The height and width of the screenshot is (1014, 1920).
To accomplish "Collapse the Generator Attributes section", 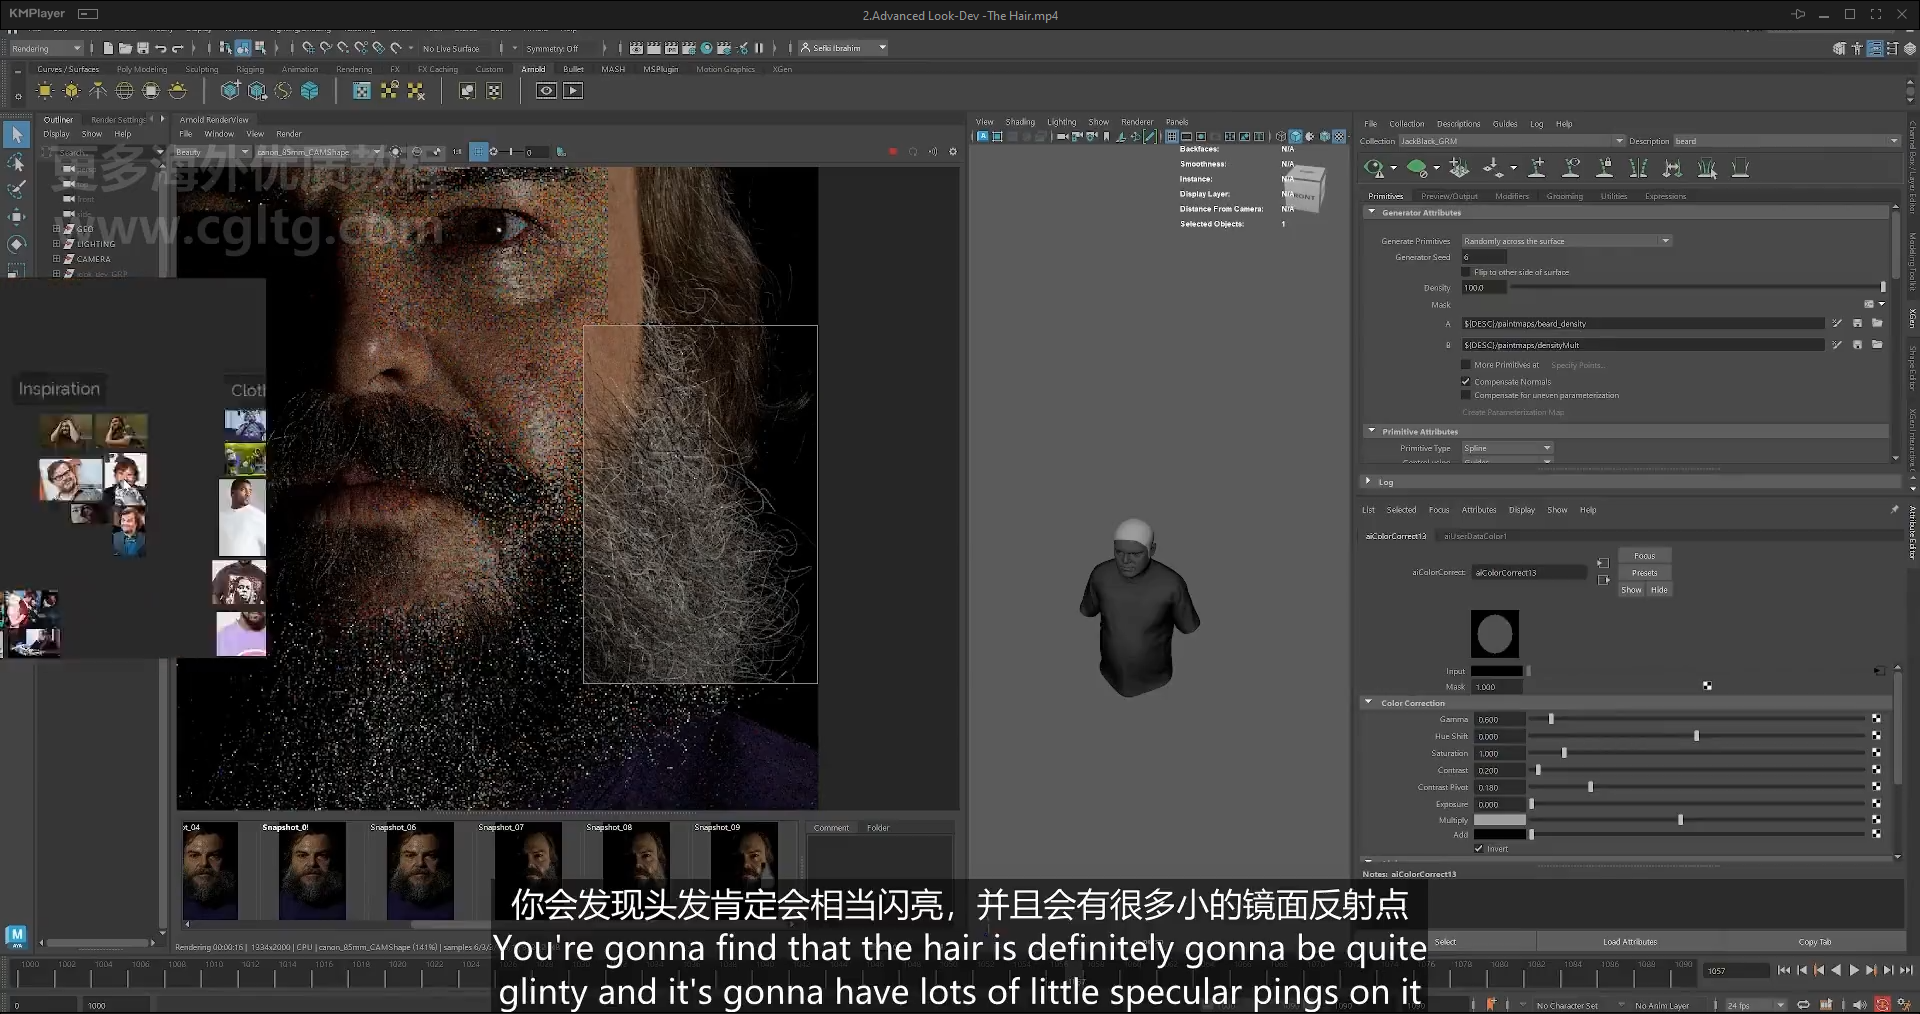I will pos(1372,212).
